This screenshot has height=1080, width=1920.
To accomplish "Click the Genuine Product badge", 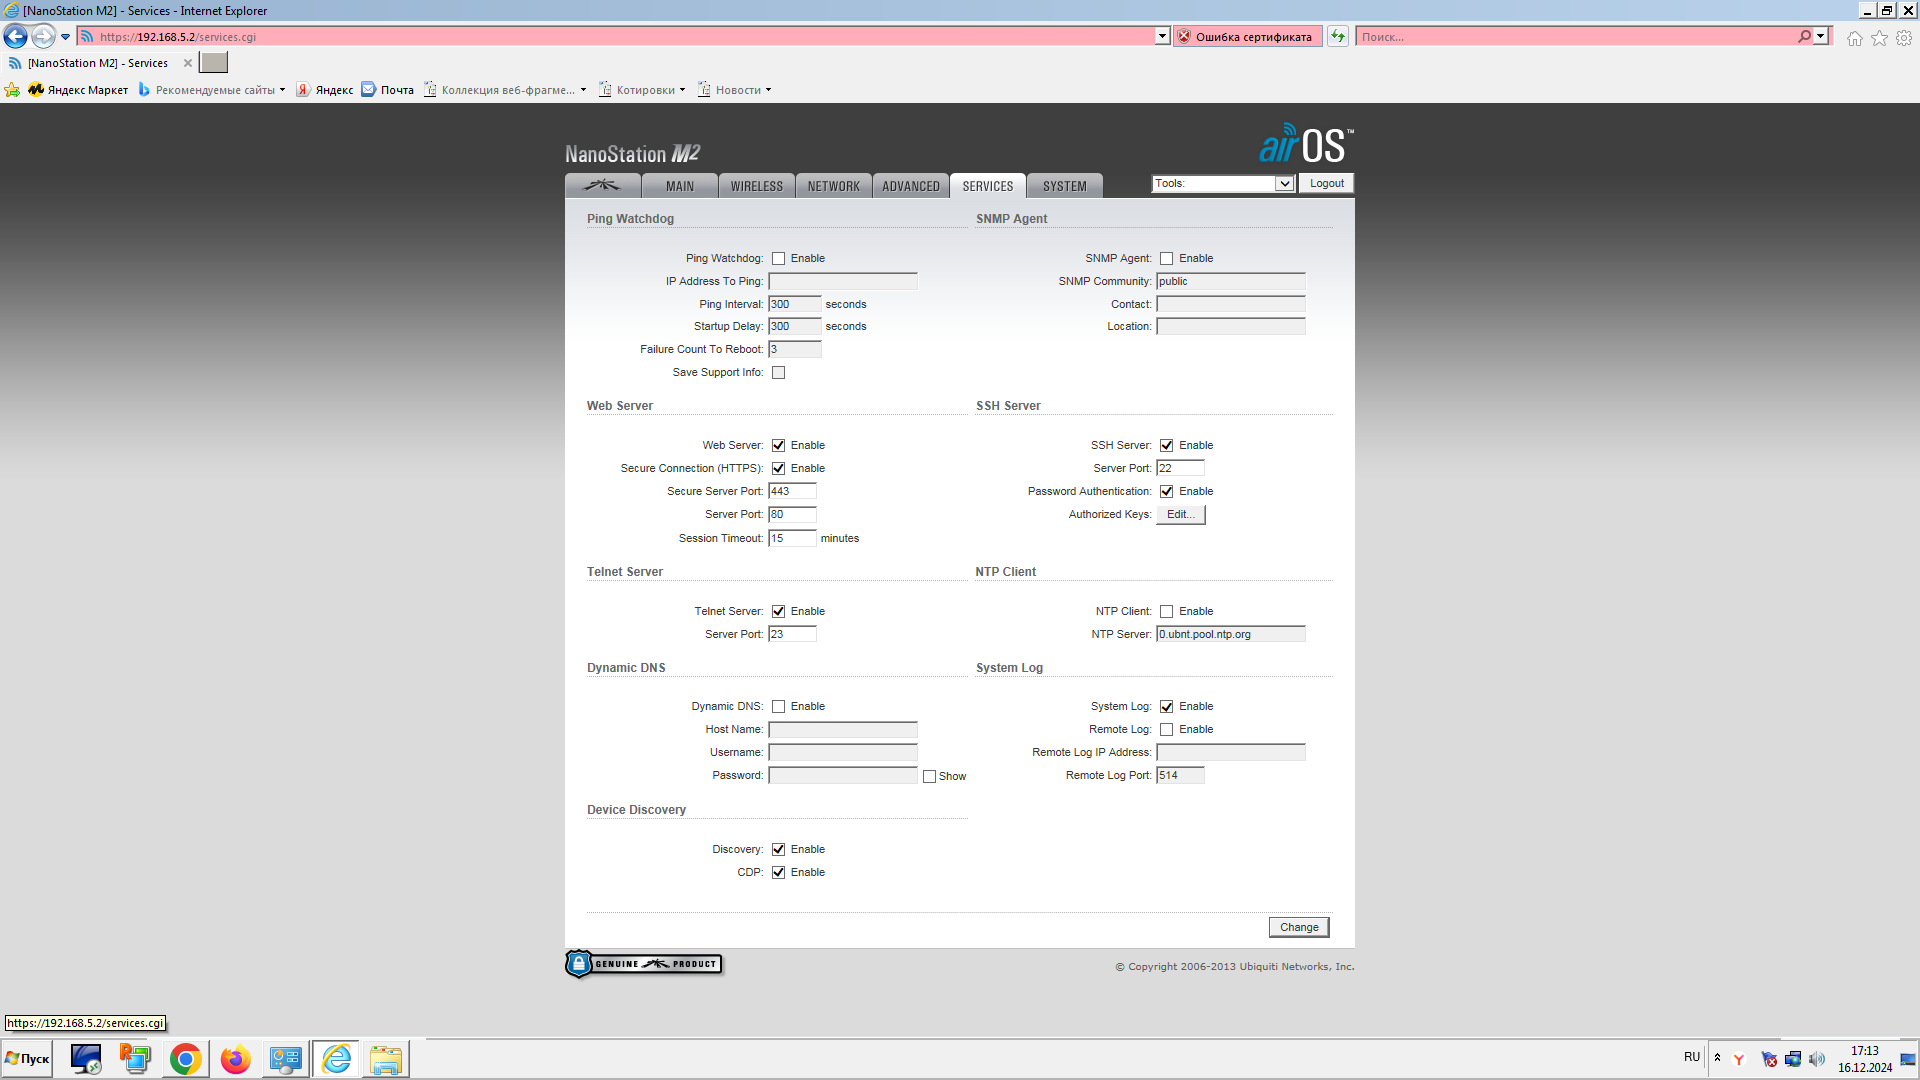I will [x=644, y=964].
